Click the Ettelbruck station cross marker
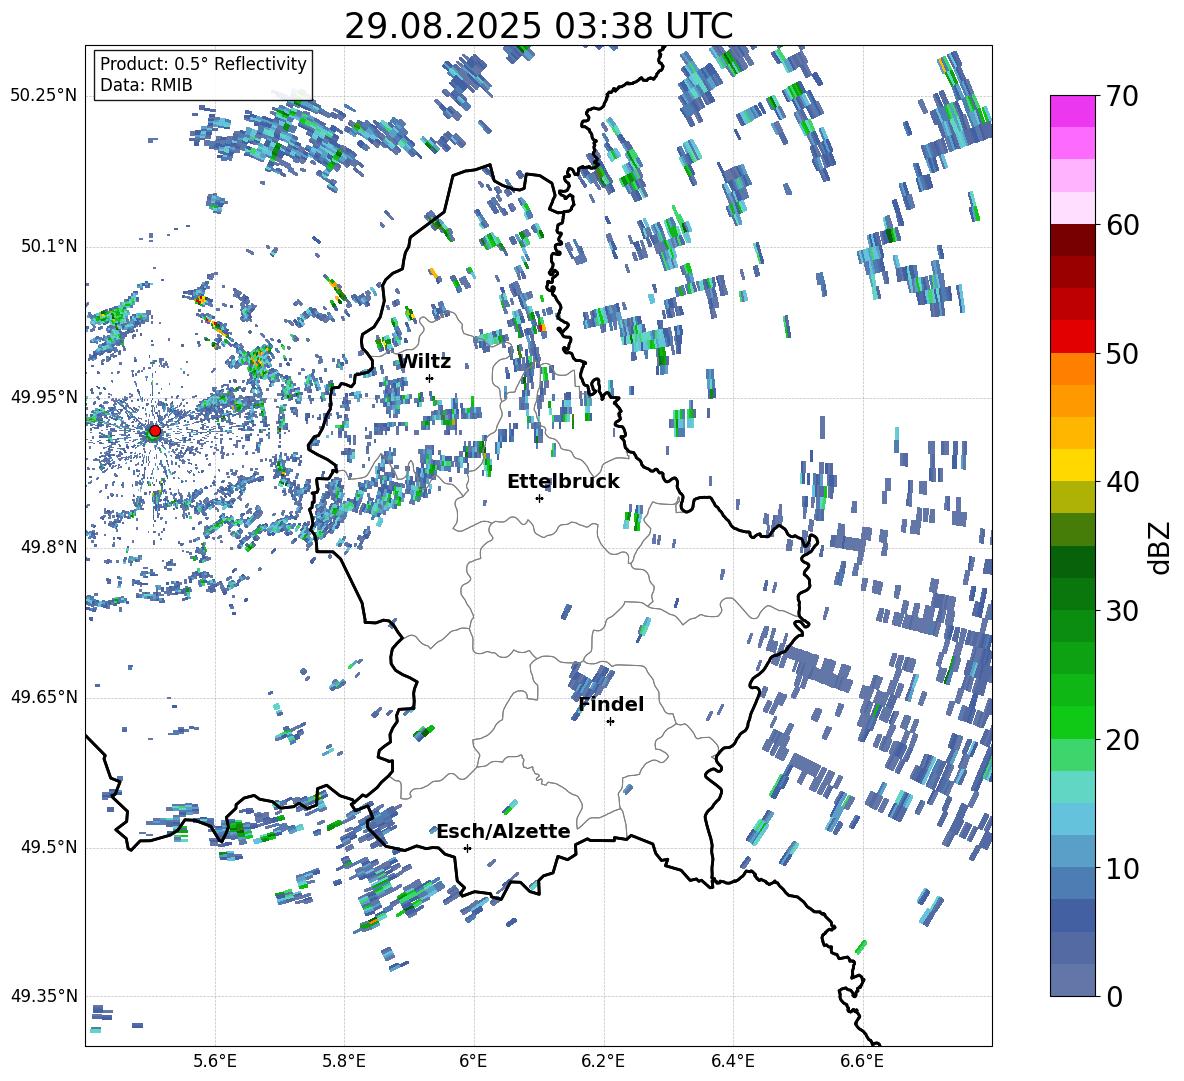 (539, 498)
